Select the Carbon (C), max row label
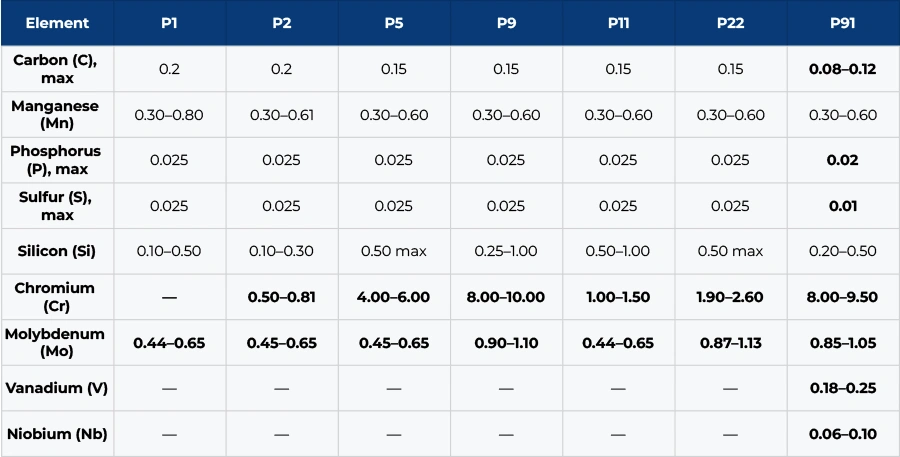The image size is (900, 457). coord(57,69)
